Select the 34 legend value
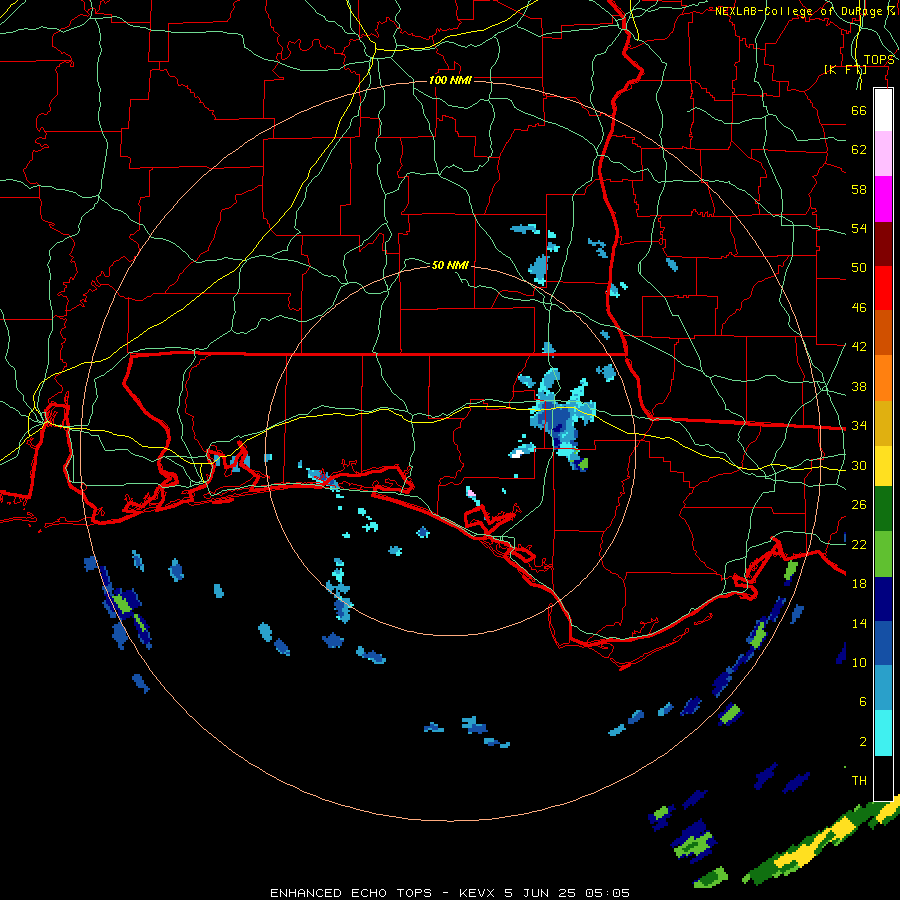Screen dimensions: 900x900 (x=859, y=426)
